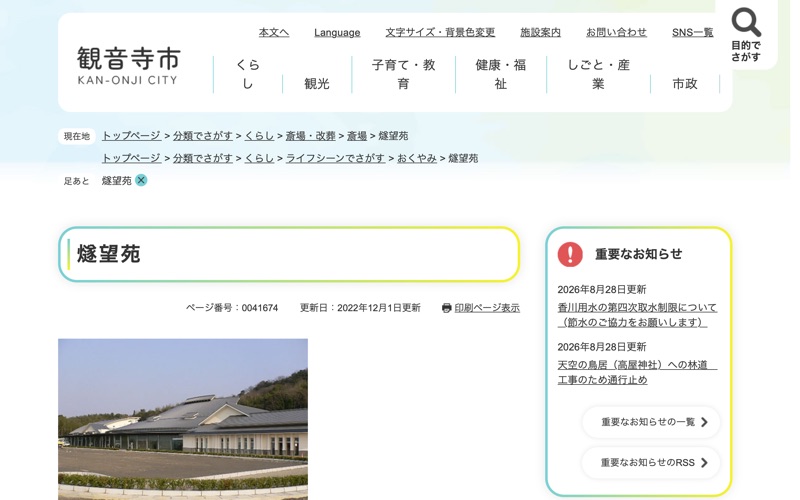
Task: Click the chevron on 重要なお知らせのRSS button
Action: click(x=705, y=463)
